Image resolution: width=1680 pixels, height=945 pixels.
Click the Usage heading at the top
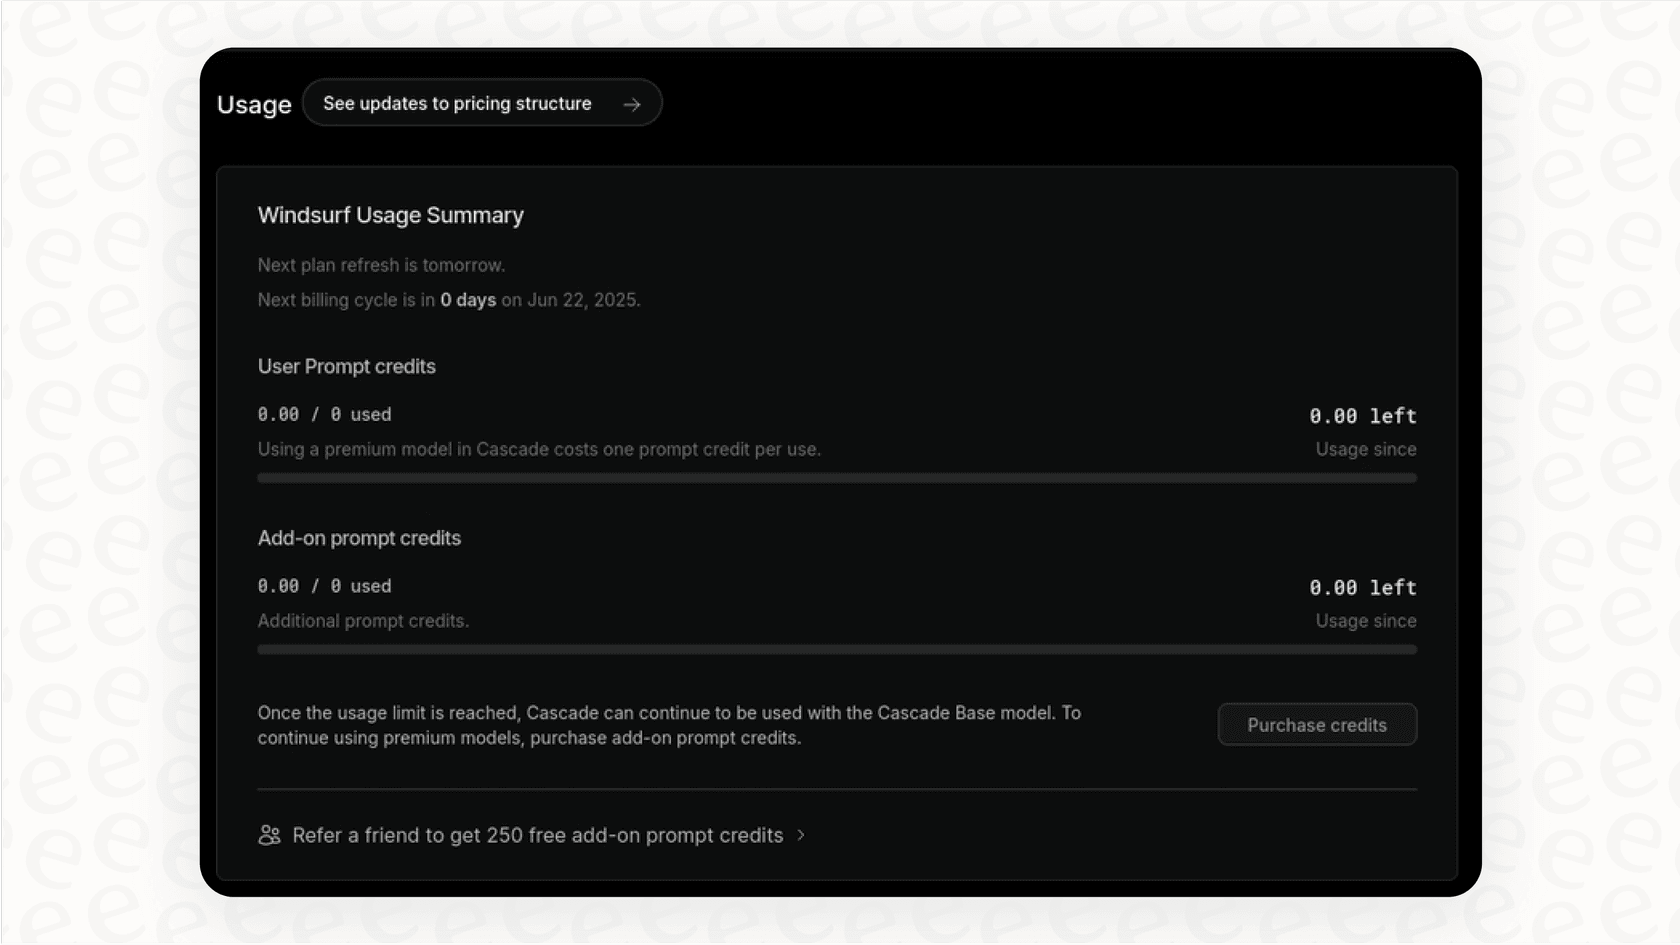point(254,104)
